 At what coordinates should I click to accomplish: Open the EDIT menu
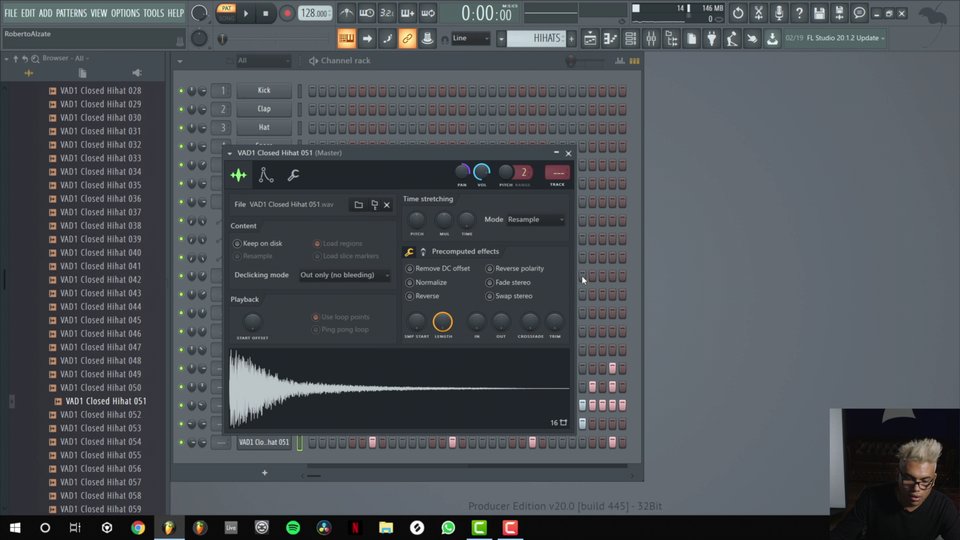28,13
